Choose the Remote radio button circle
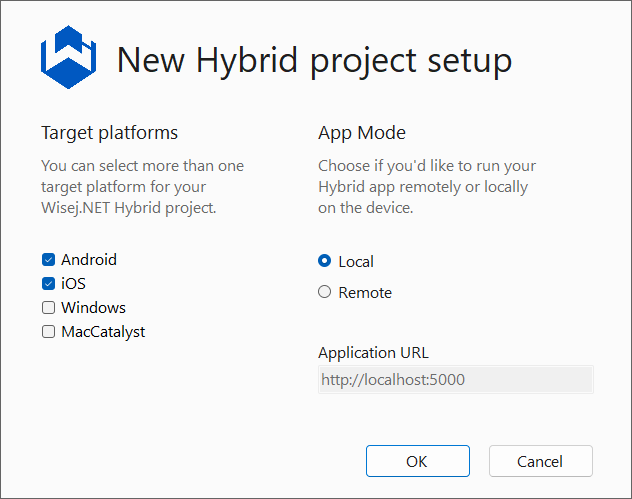The height and width of the screenshot is (499, 632). (x=324, y=292)
